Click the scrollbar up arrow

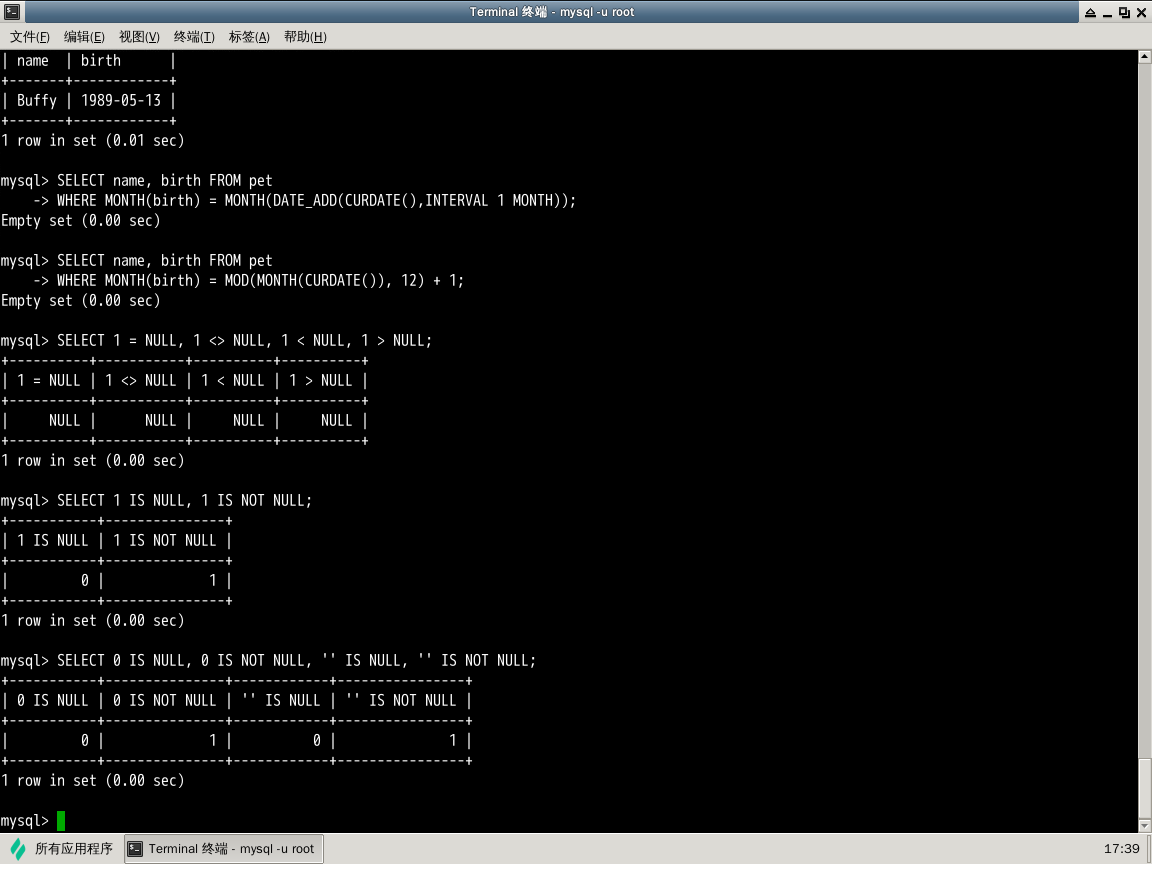[1145, 57]
